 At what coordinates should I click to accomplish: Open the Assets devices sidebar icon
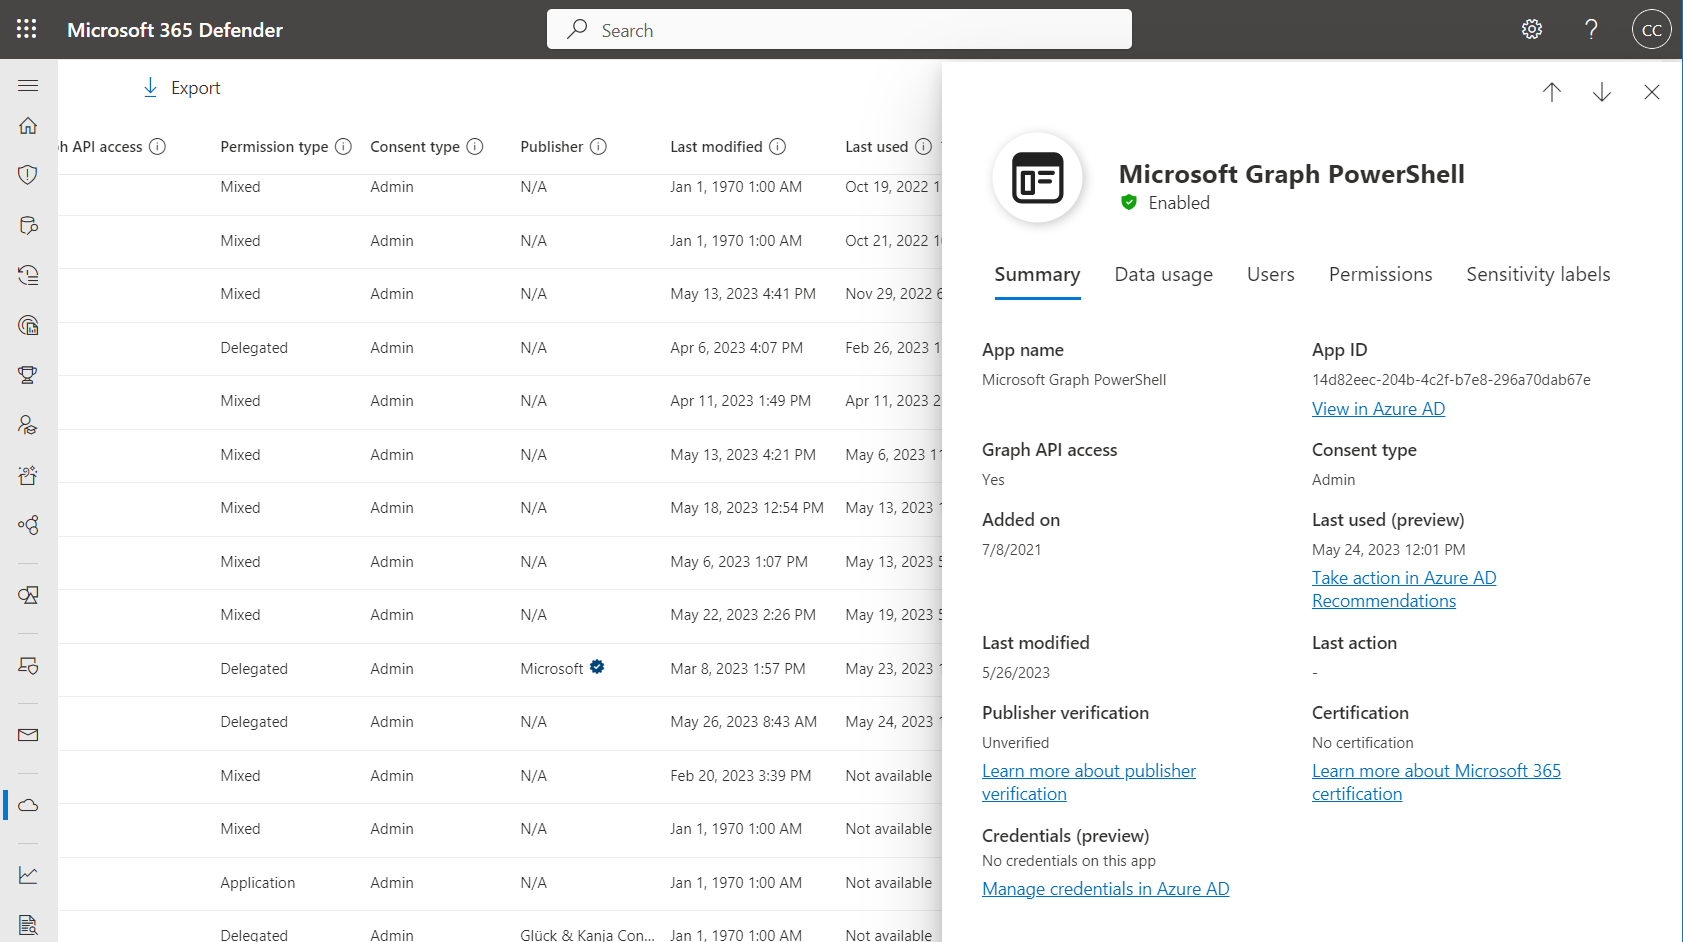pyautogui.click(x=28, y=595)
